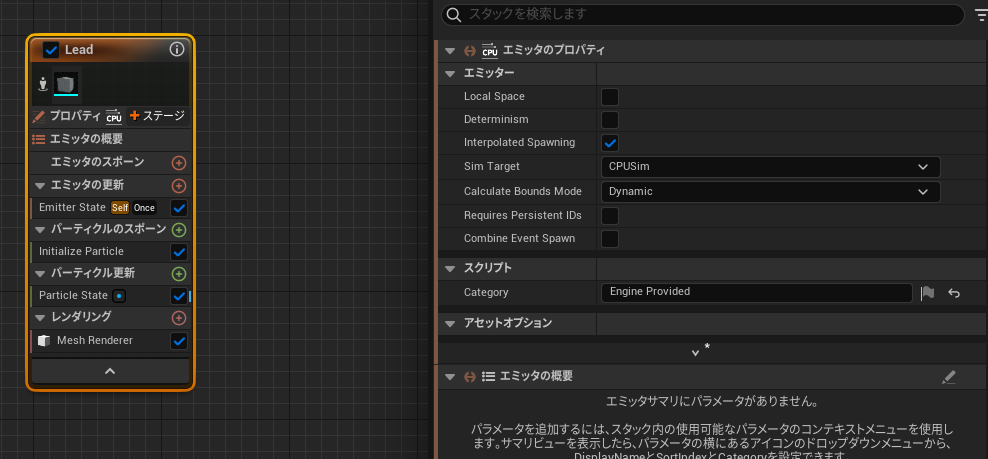The width and height of the screenshot is (988, 459).
Task: Add module to エミッタのスポーン
Action: click(179, 163)
